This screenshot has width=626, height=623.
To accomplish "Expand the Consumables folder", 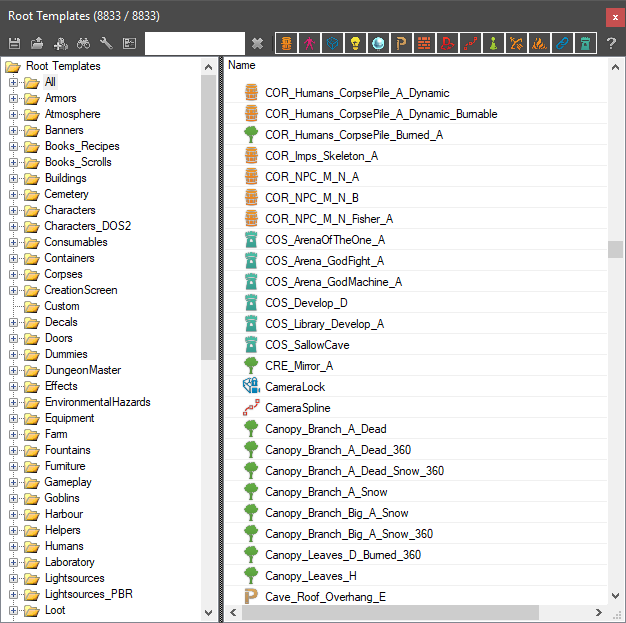I will [14, 242].
